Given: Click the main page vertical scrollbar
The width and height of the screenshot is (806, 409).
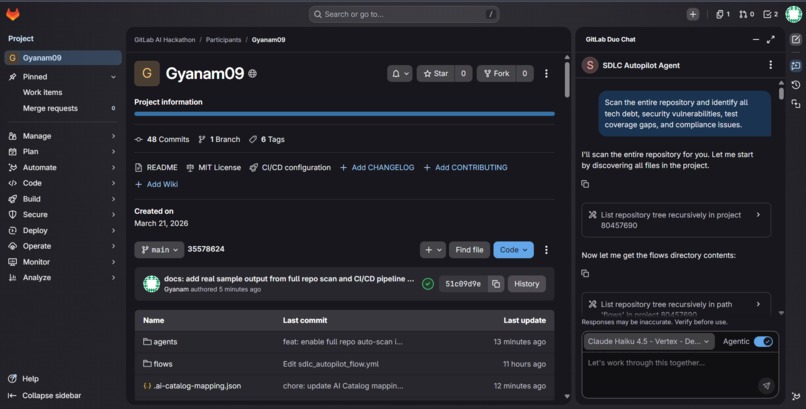Looking at the screenshot, I should 567,80.
